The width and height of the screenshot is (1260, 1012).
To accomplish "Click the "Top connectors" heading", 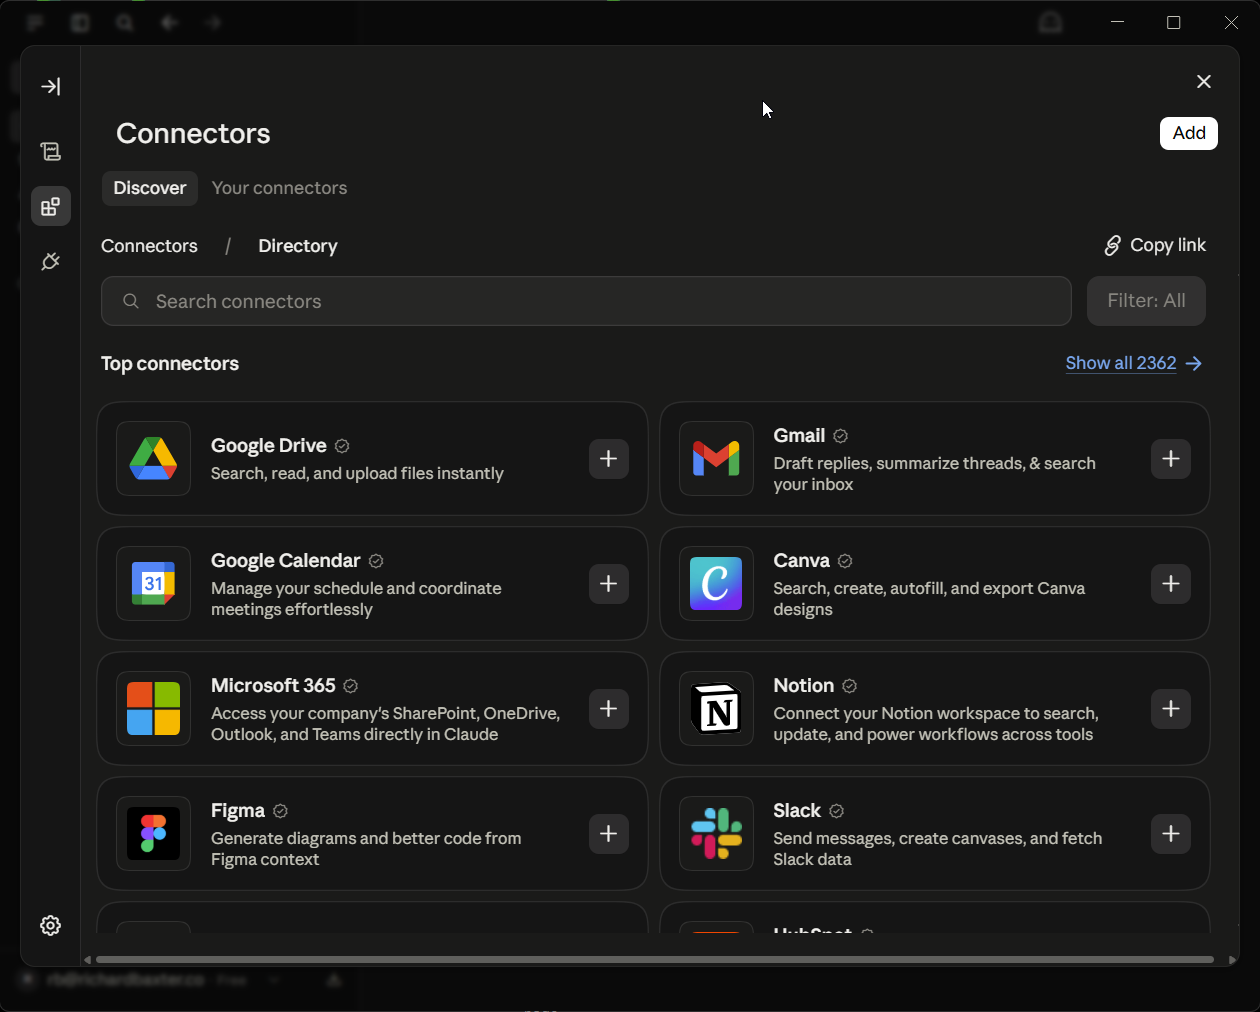I will (170, 364).
